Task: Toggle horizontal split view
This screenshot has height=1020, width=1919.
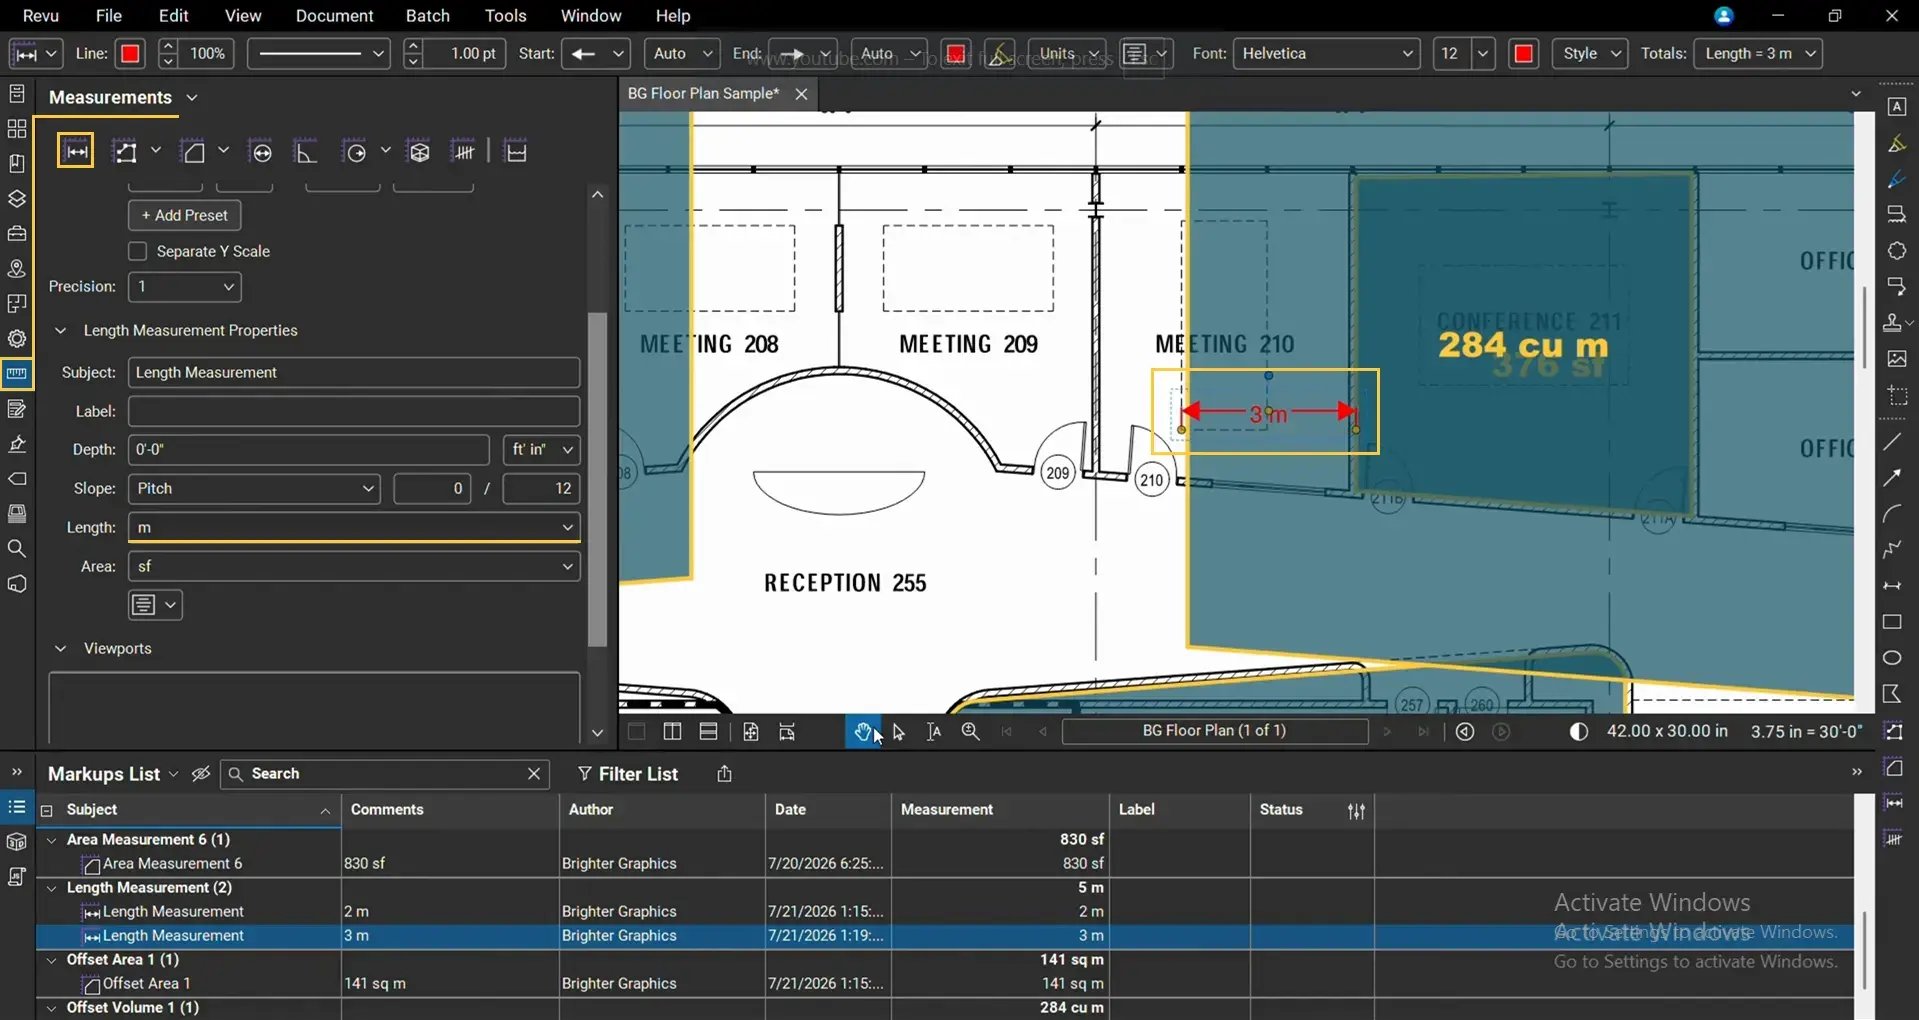Action: tap(708, 732)
